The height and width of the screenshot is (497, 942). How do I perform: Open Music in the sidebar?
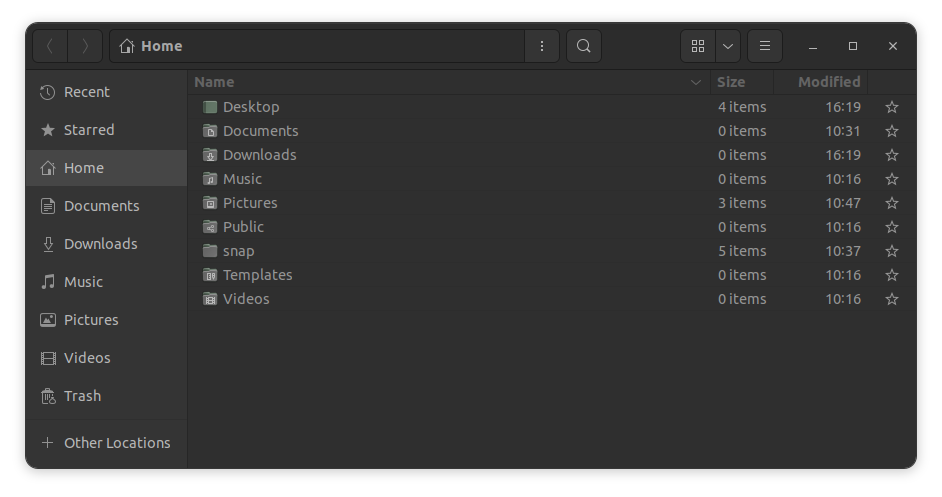point(106,282)
